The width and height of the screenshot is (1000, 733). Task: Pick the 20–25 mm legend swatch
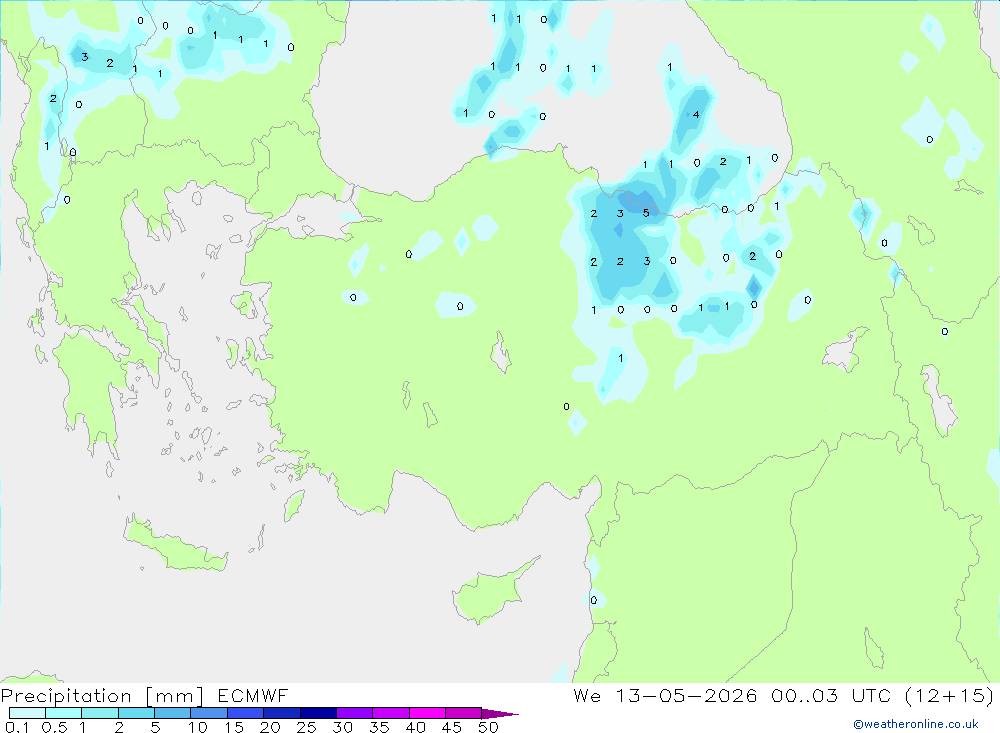click(x=282, y=713)
